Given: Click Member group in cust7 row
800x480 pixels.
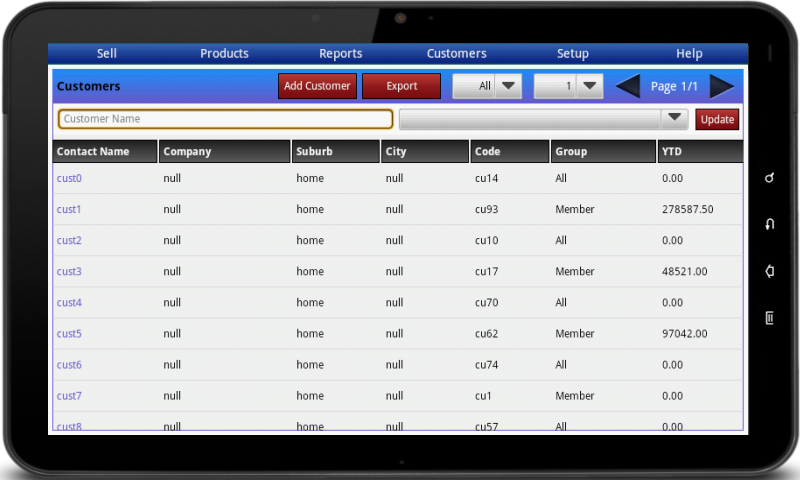Looking at the screenshot, I should tap(575, 396).
